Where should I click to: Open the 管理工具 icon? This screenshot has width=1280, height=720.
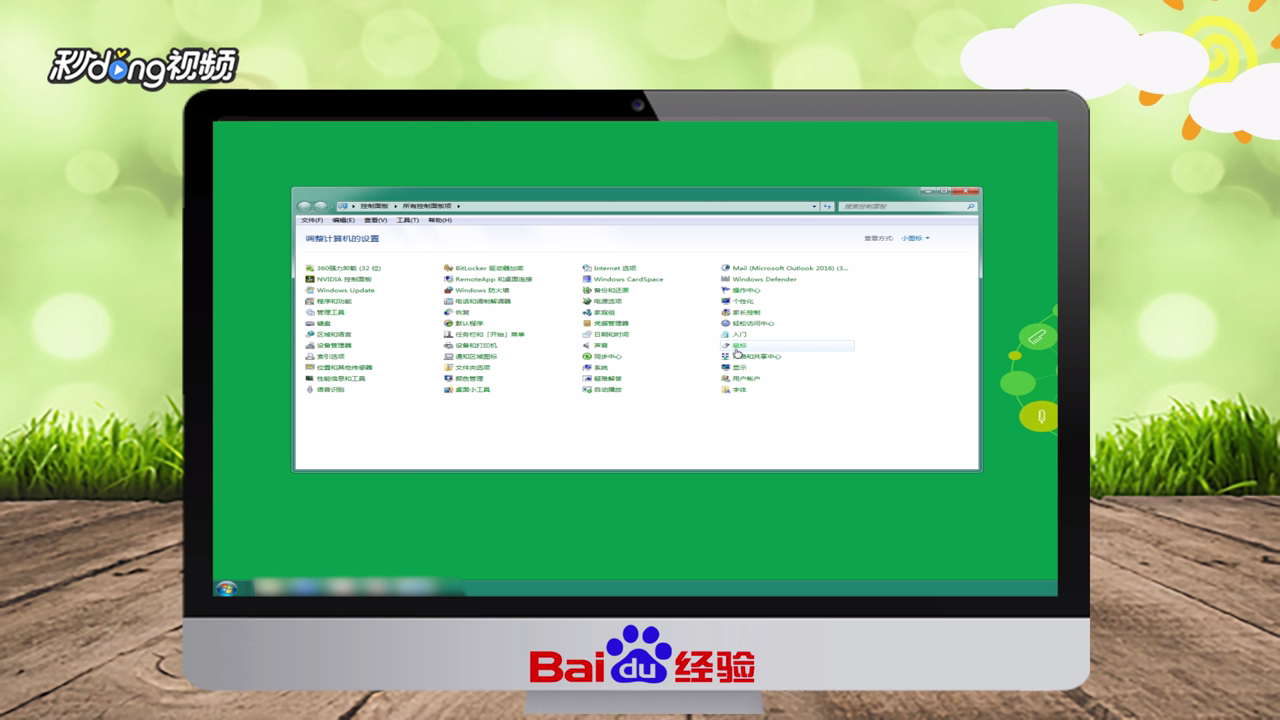tap(310, 312)
